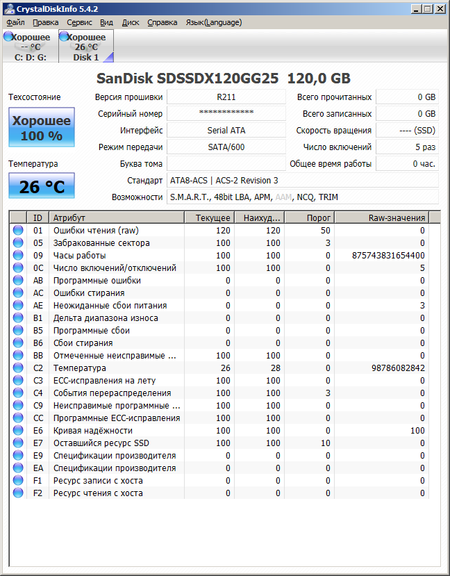Click the Всего записанных 0 GB field
Screen dimensions: 450x576
[407, 114]
